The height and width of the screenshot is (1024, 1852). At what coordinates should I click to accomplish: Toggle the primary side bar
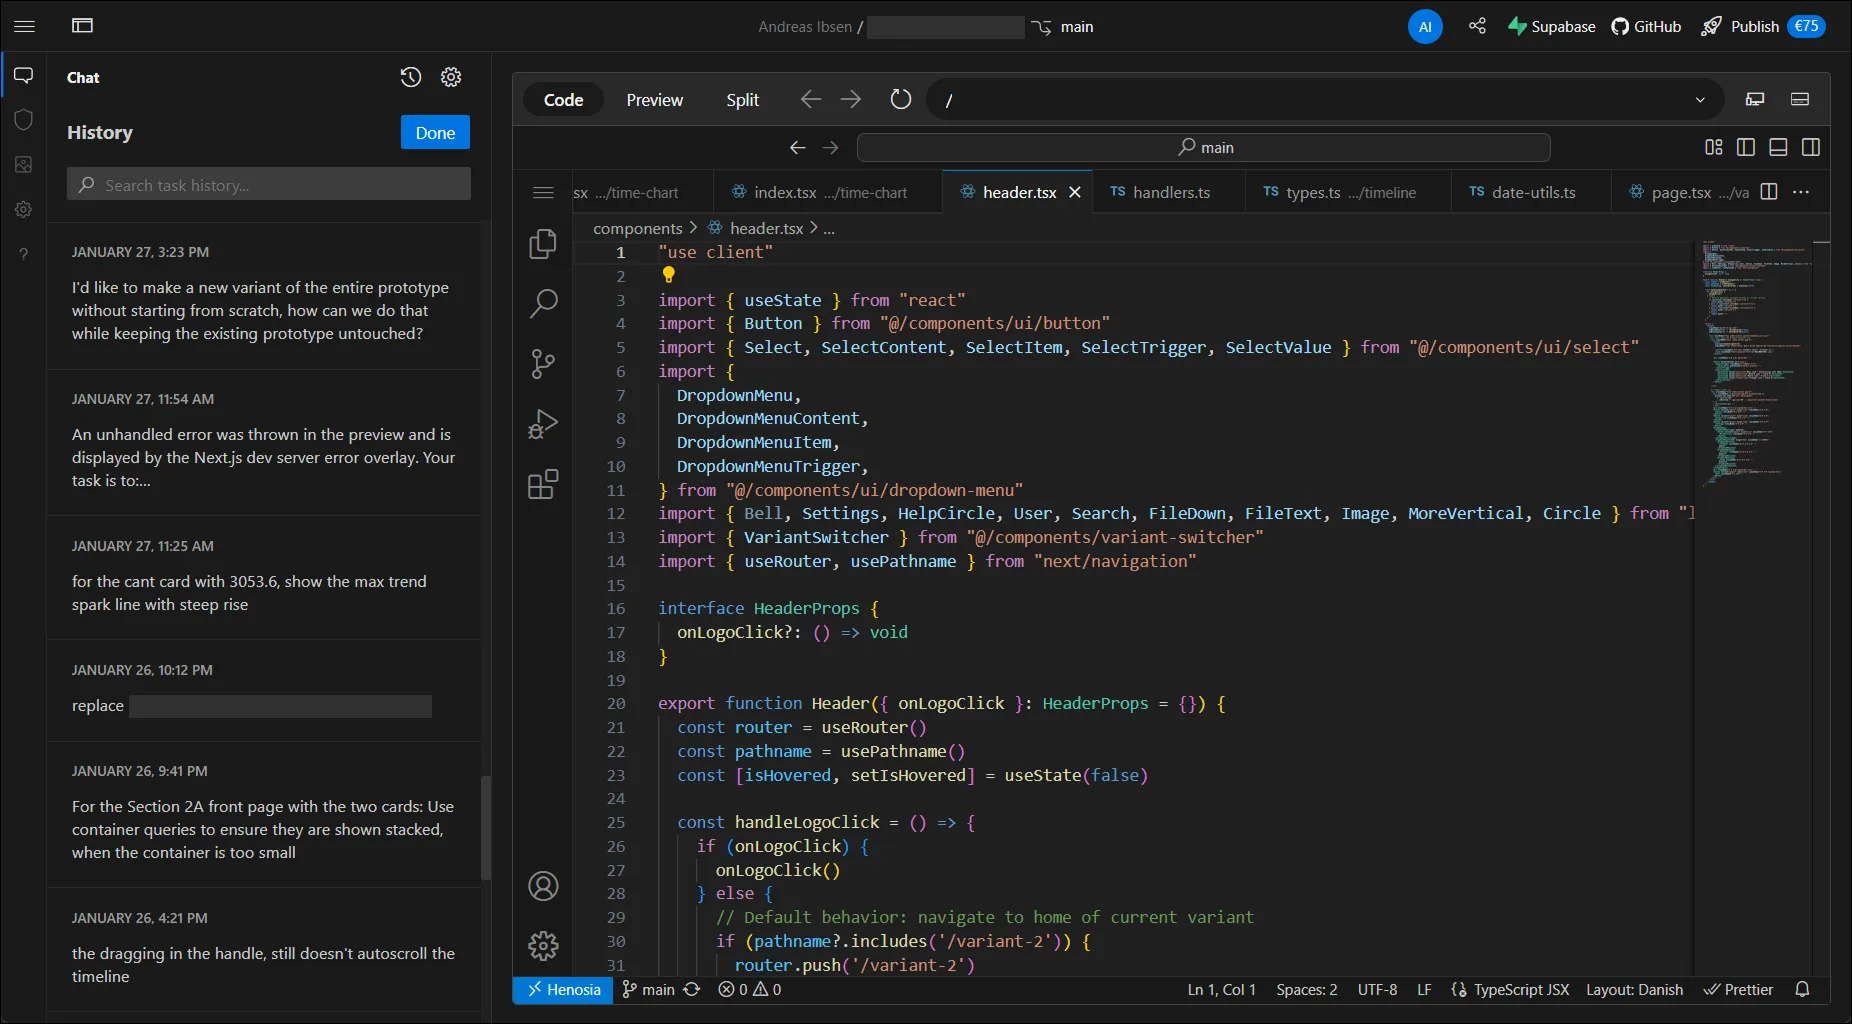pos(1746,147)
